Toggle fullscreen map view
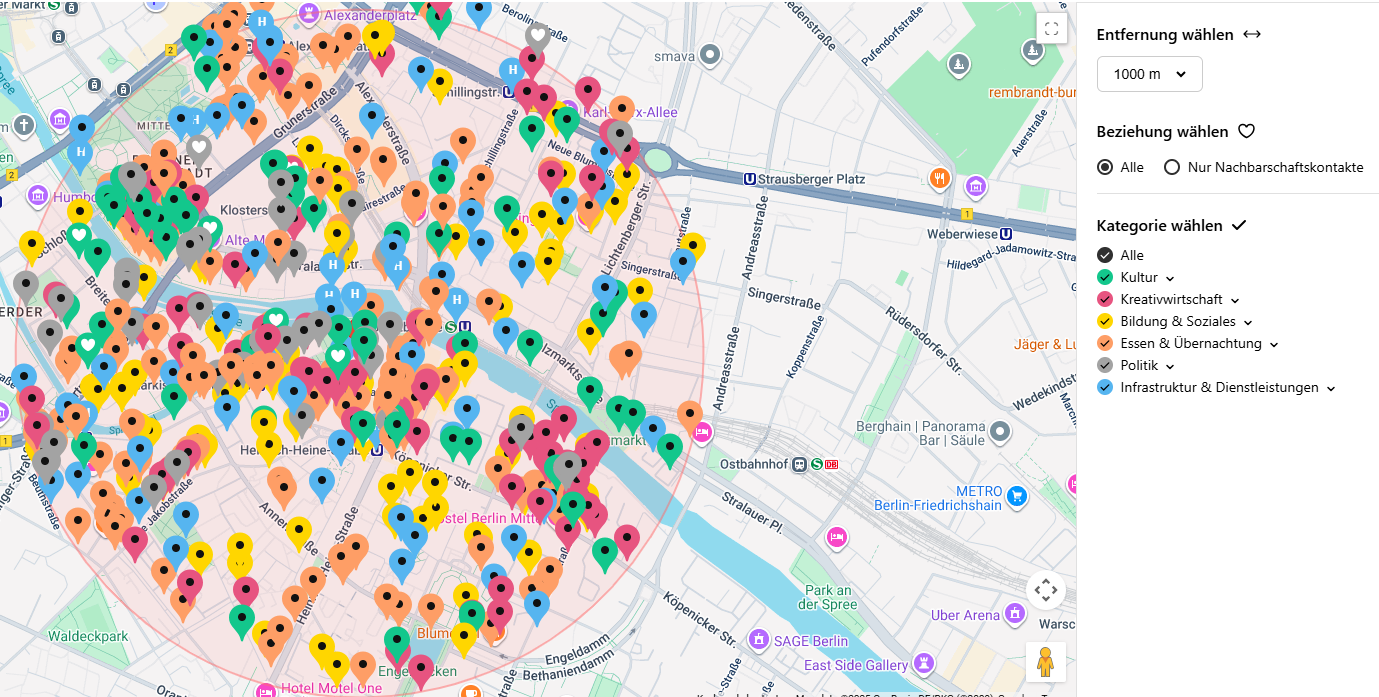This screenshot has height=697, width=1379. pyautogui.click(x=1051, y=29)
